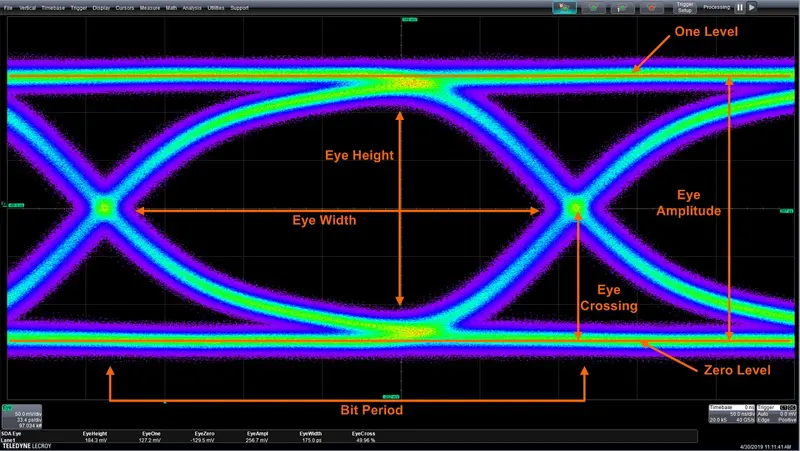Select the normal trigger mode icon

(x=593, y=8)
